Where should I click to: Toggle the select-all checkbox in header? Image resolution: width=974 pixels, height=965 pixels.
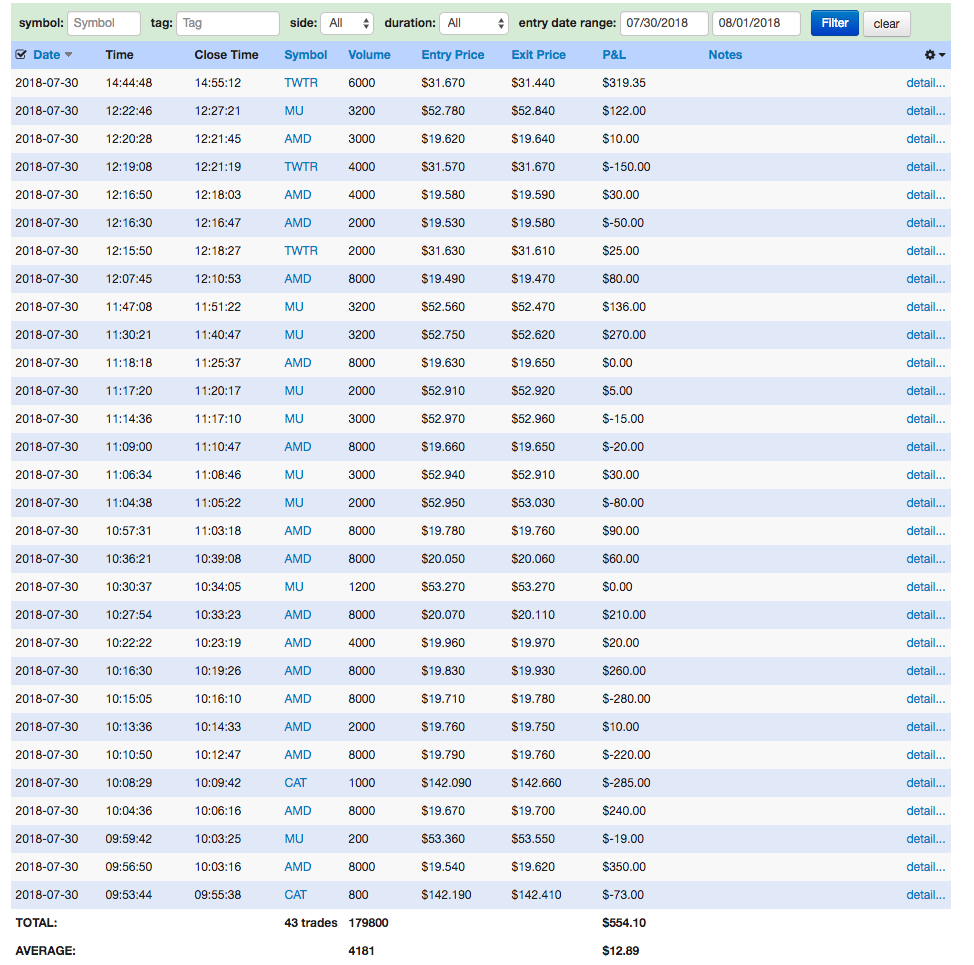pyautogui.click(x=21, y=55)
